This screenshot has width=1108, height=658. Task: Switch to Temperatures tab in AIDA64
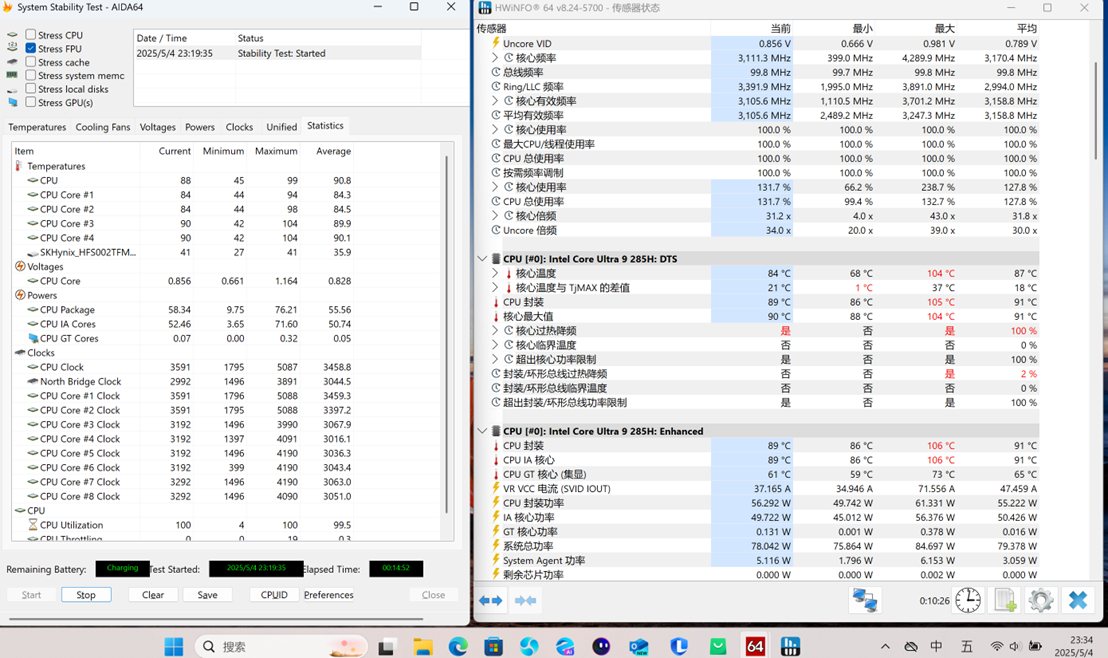click(37, 127)
